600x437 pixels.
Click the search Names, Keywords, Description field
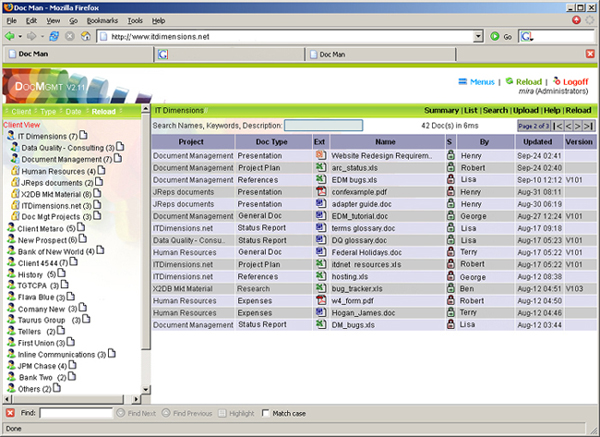coord(323,126)
